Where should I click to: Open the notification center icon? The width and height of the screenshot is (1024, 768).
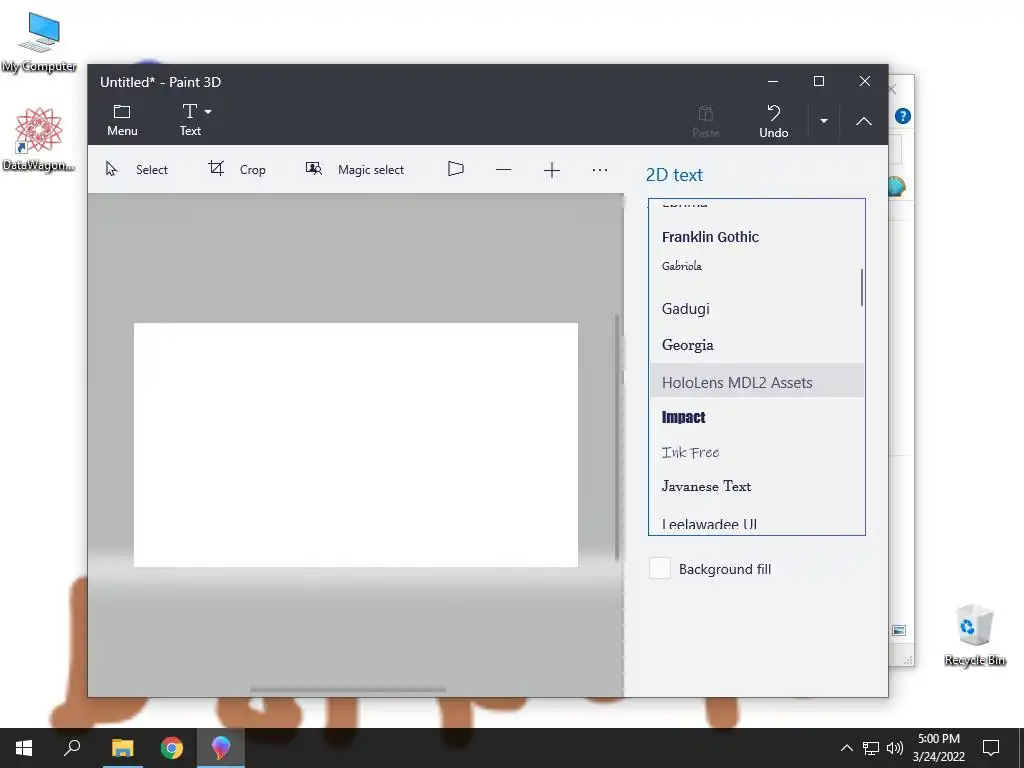coord(991,748)
